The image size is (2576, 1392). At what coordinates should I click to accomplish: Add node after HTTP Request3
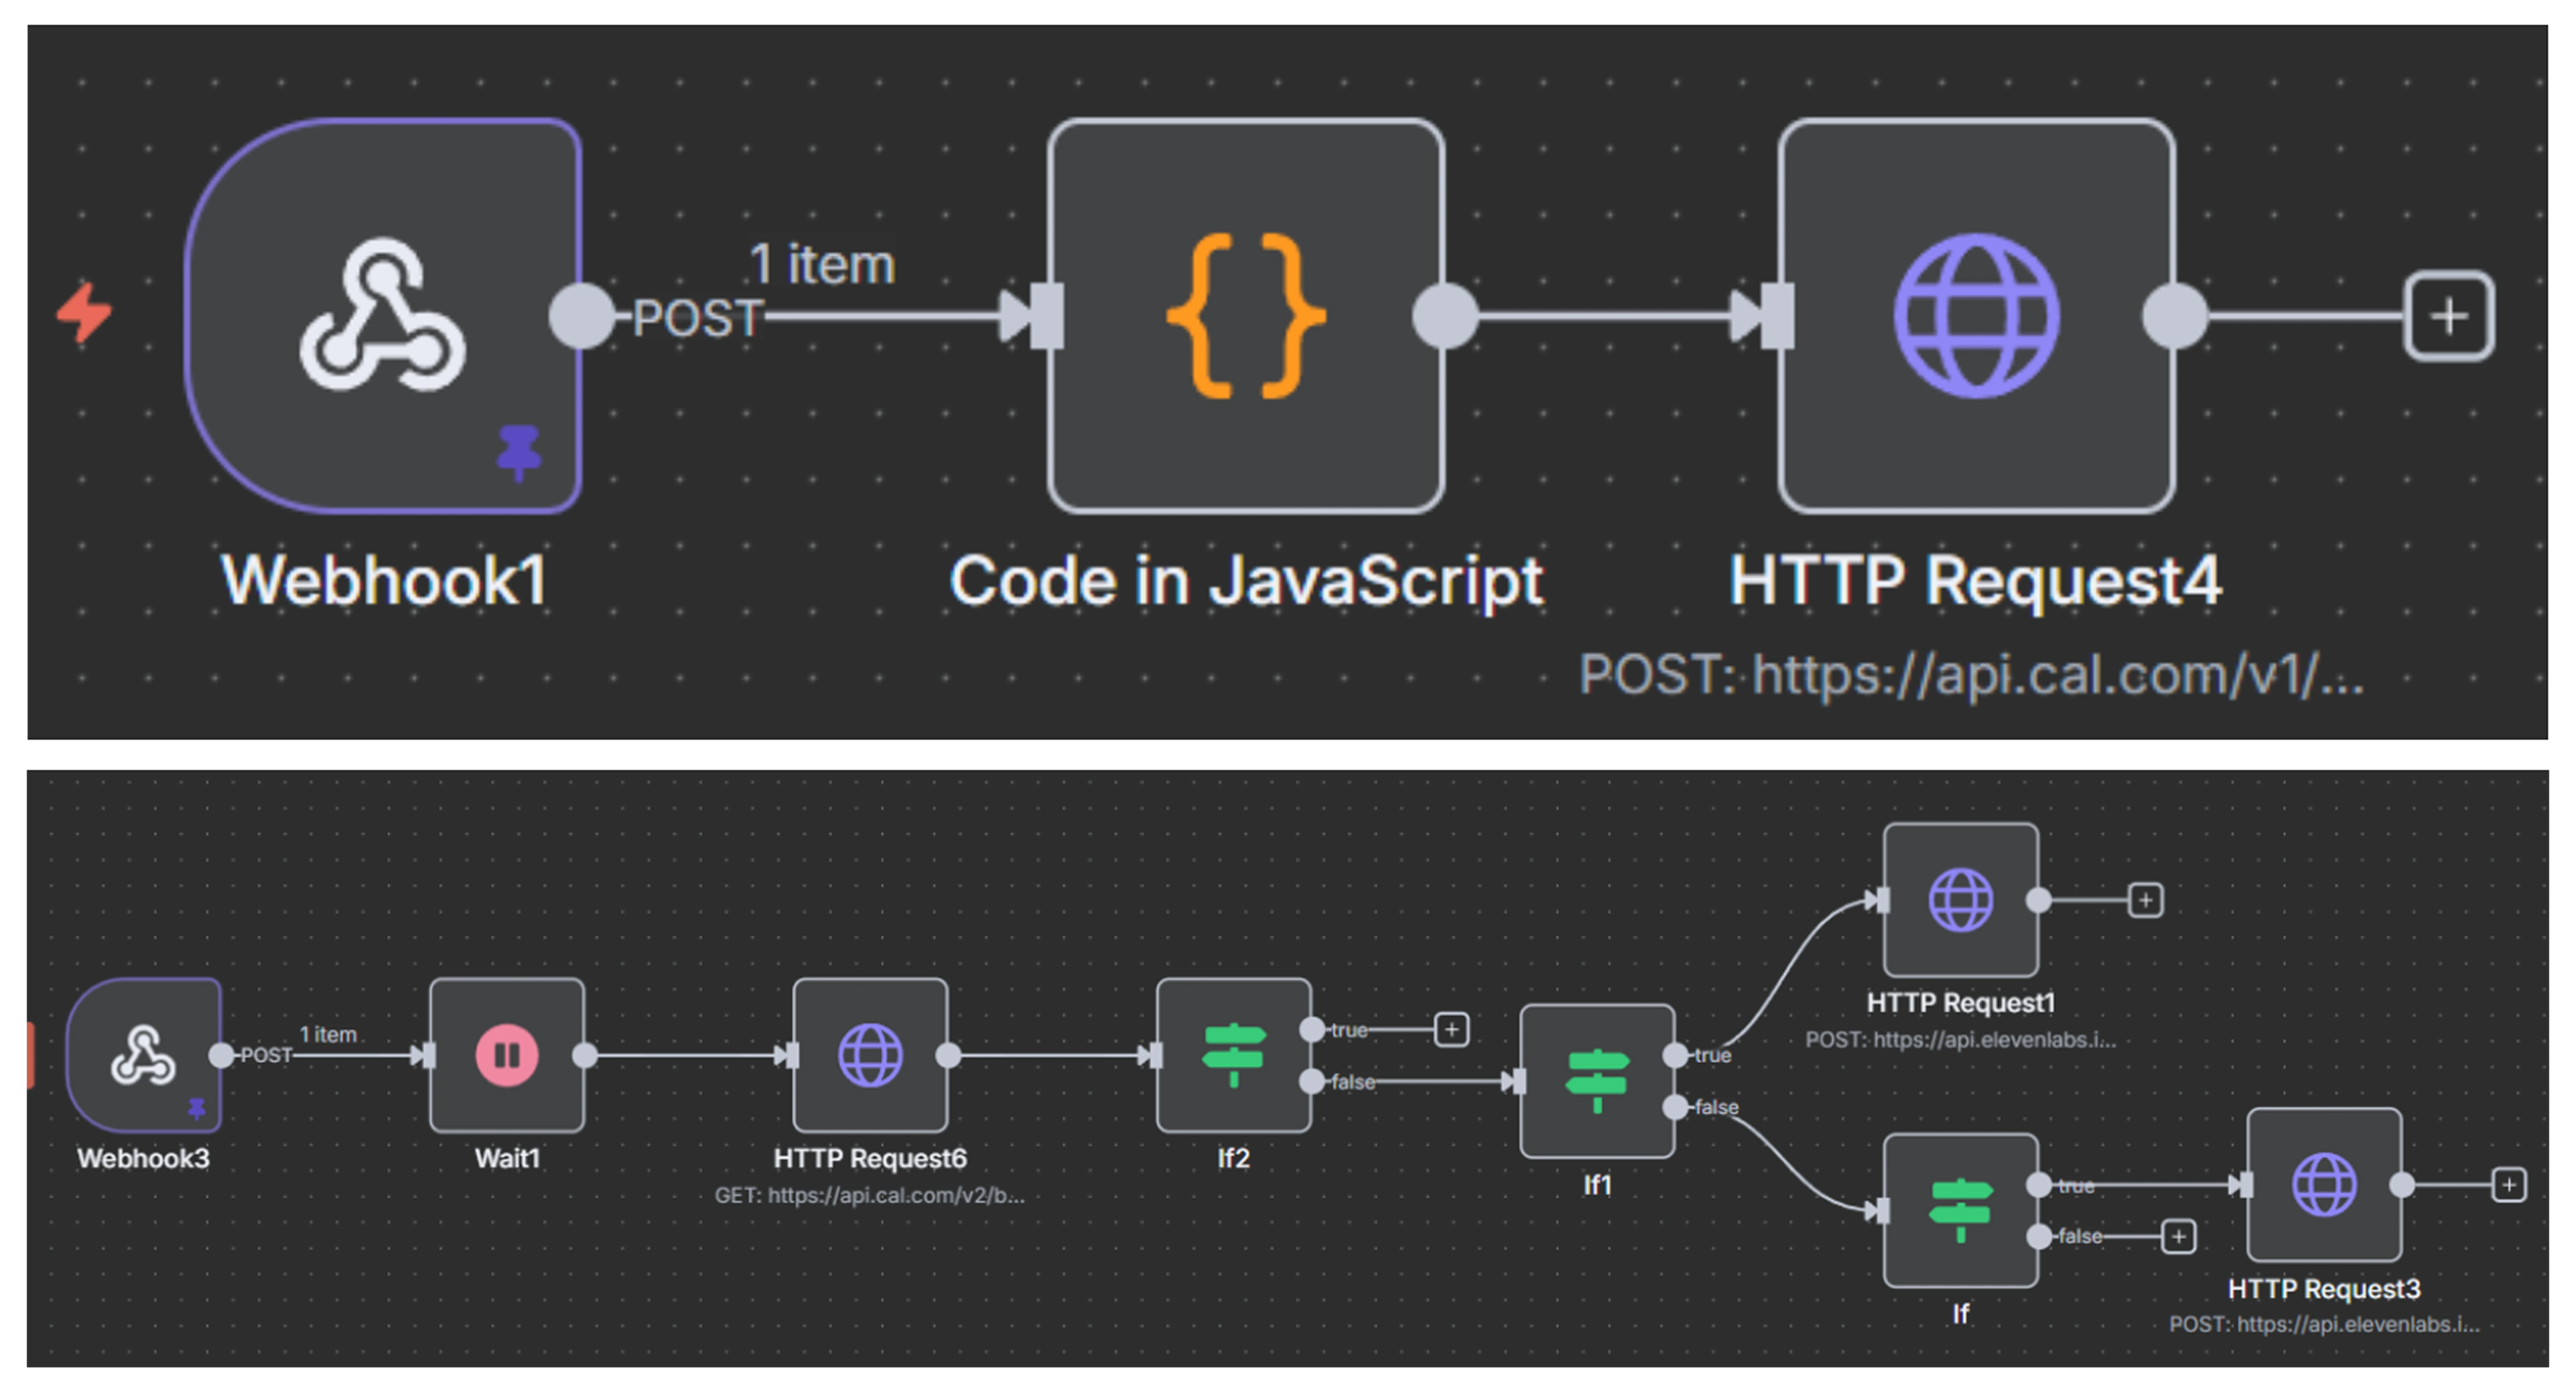[x=2508, y=1185]
